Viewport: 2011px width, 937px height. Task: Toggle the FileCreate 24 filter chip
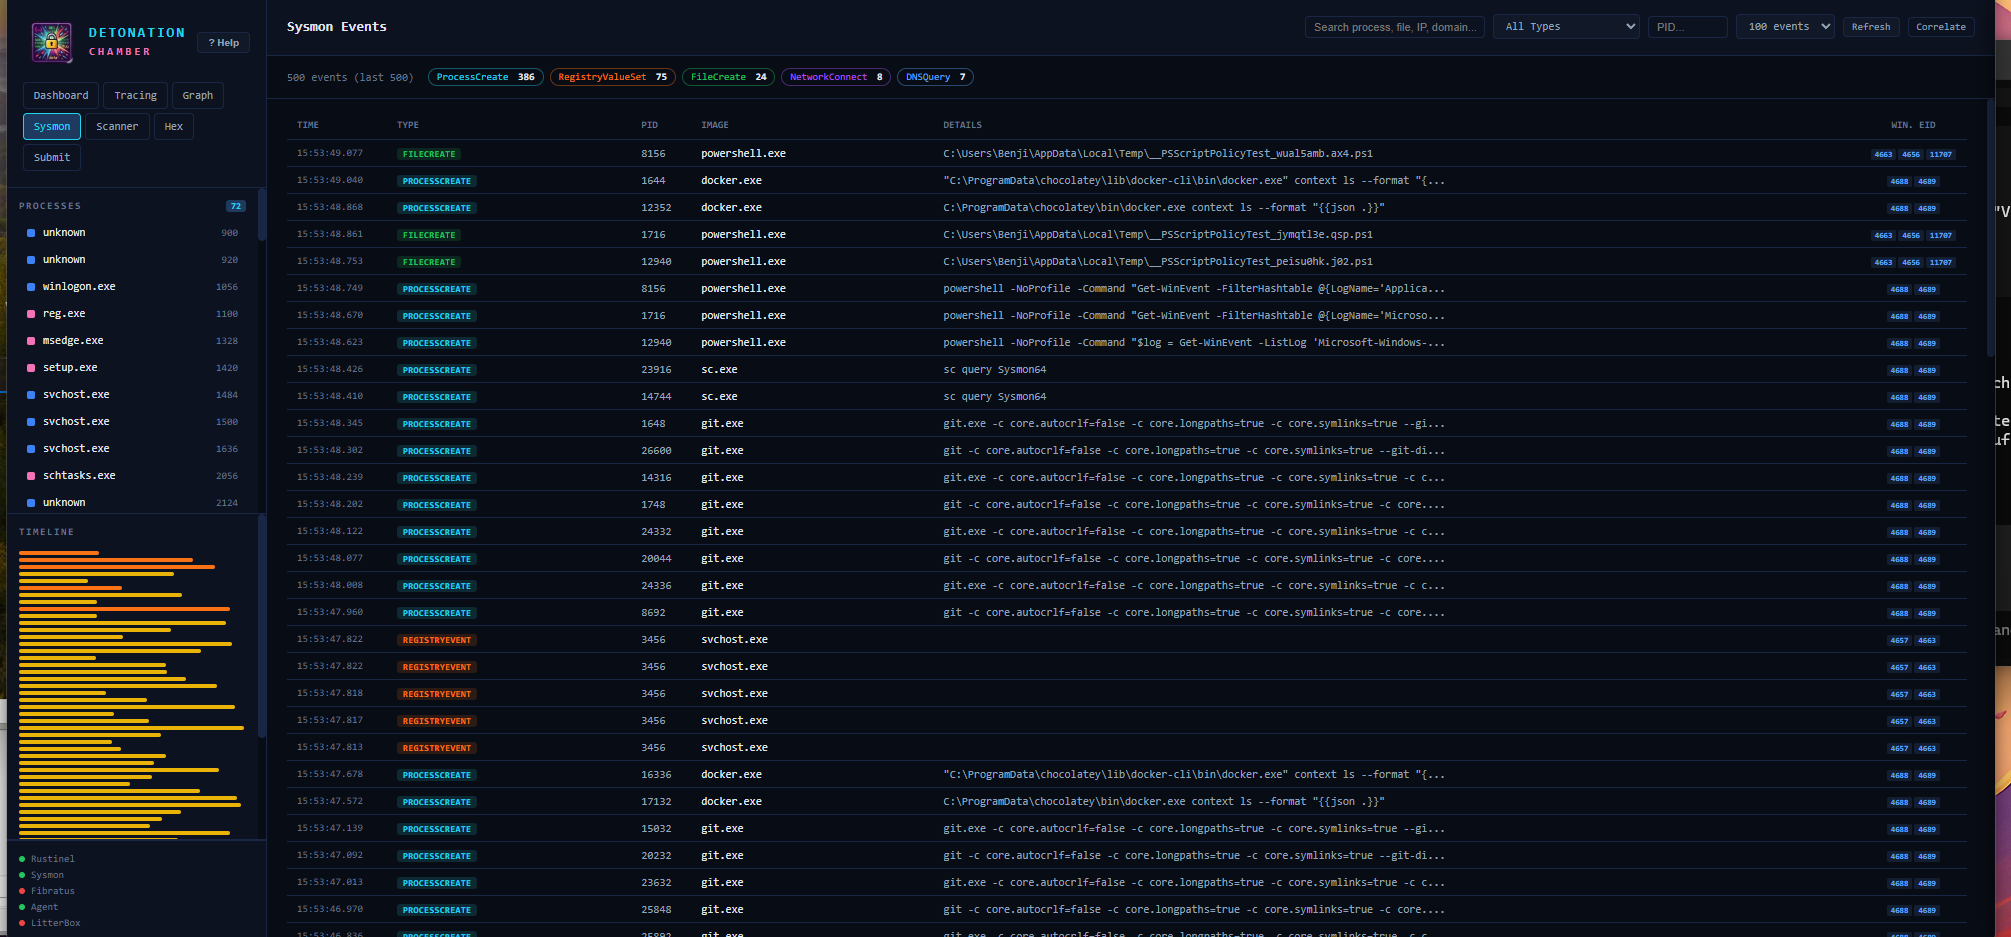coord(728,77)
